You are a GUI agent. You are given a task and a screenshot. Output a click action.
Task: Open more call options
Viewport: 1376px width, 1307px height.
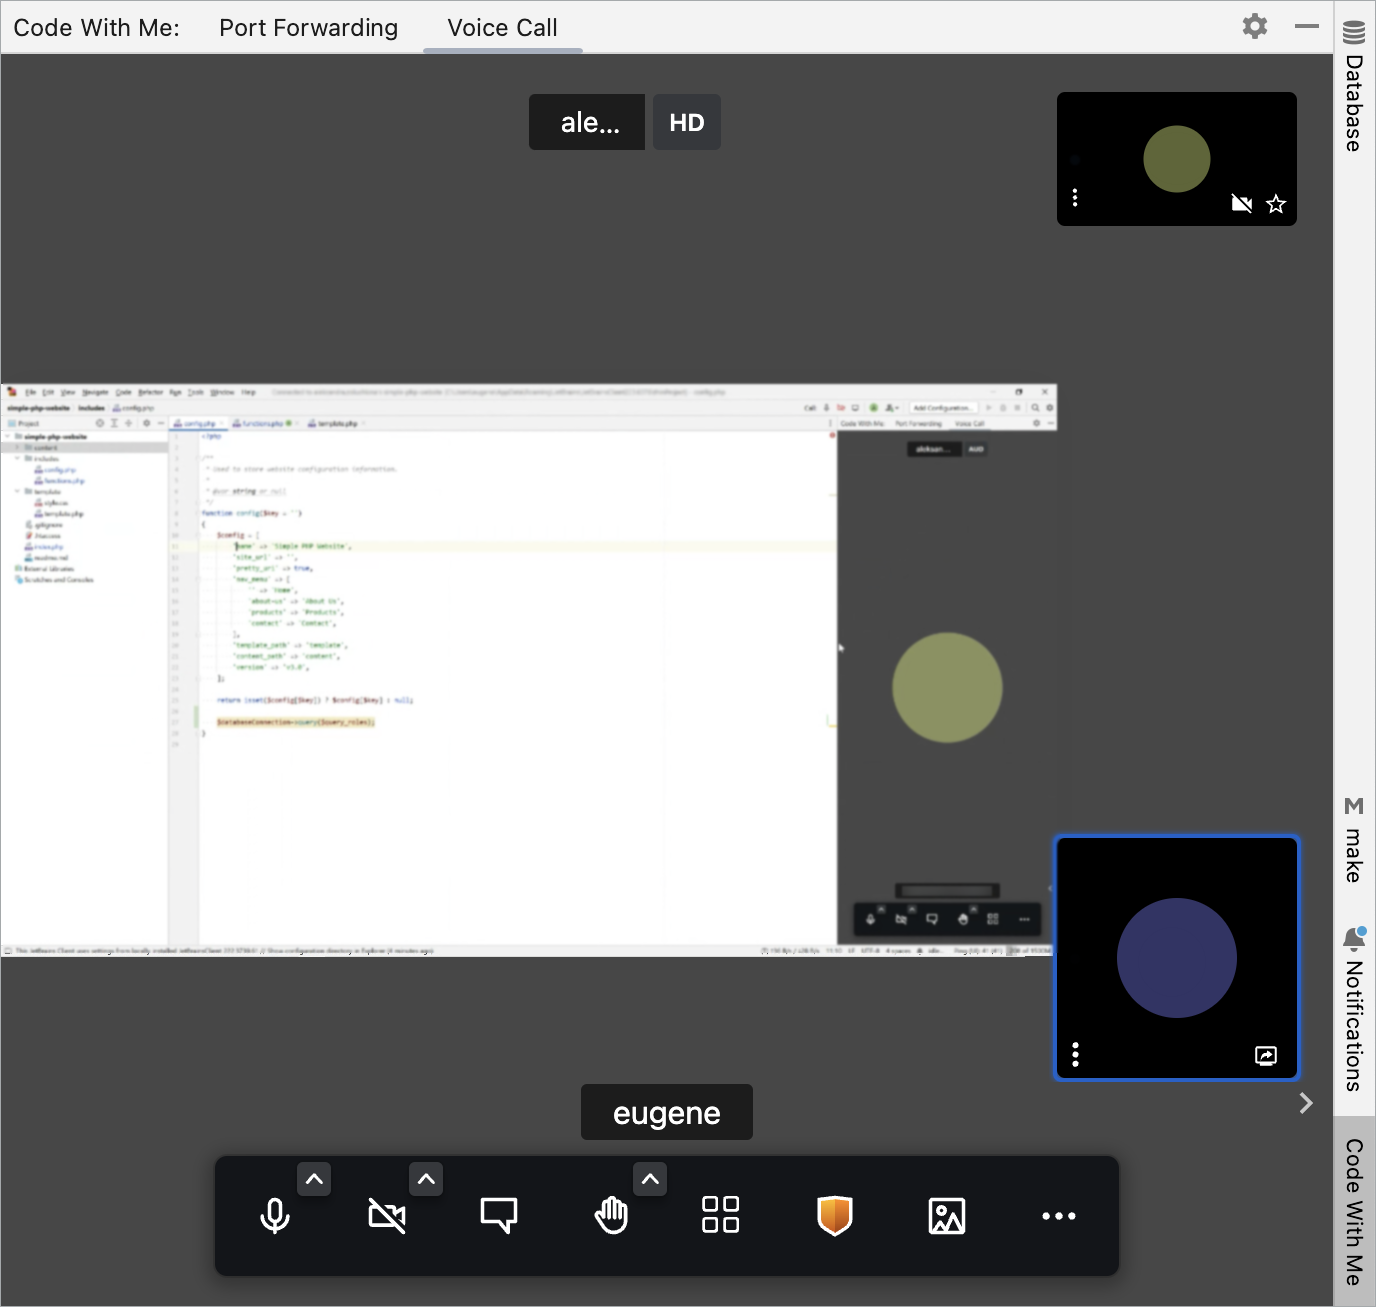1059,1215
